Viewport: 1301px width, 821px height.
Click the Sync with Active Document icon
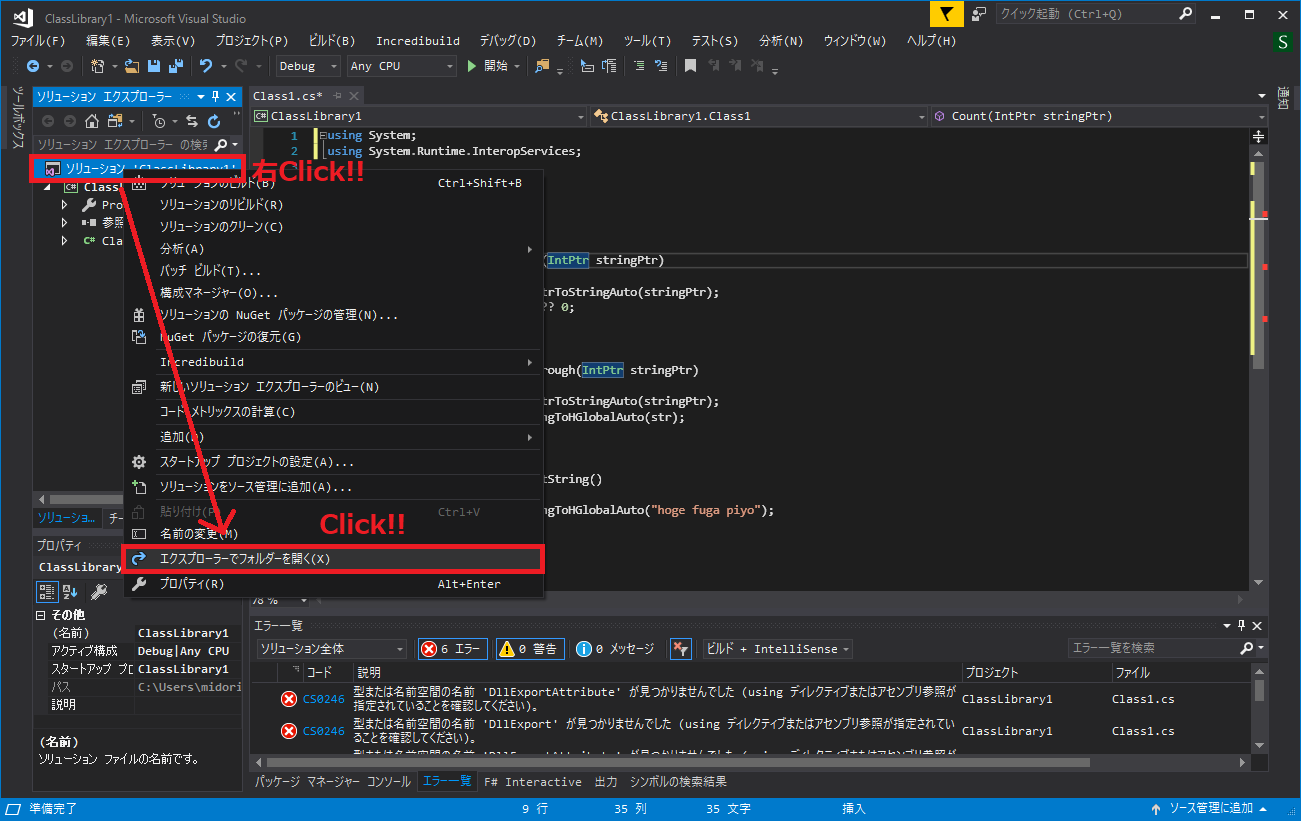(x=192, y=121)
